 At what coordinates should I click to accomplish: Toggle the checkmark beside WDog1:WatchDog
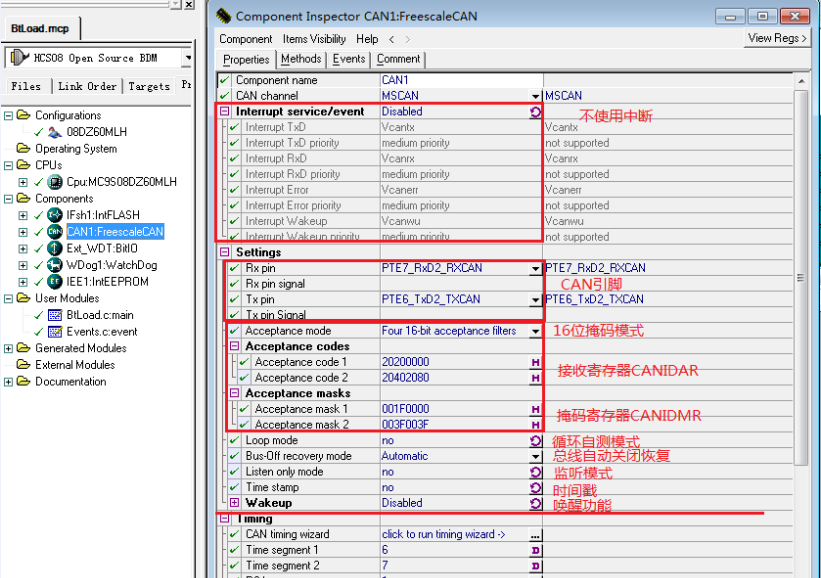[x=39, y=265]
